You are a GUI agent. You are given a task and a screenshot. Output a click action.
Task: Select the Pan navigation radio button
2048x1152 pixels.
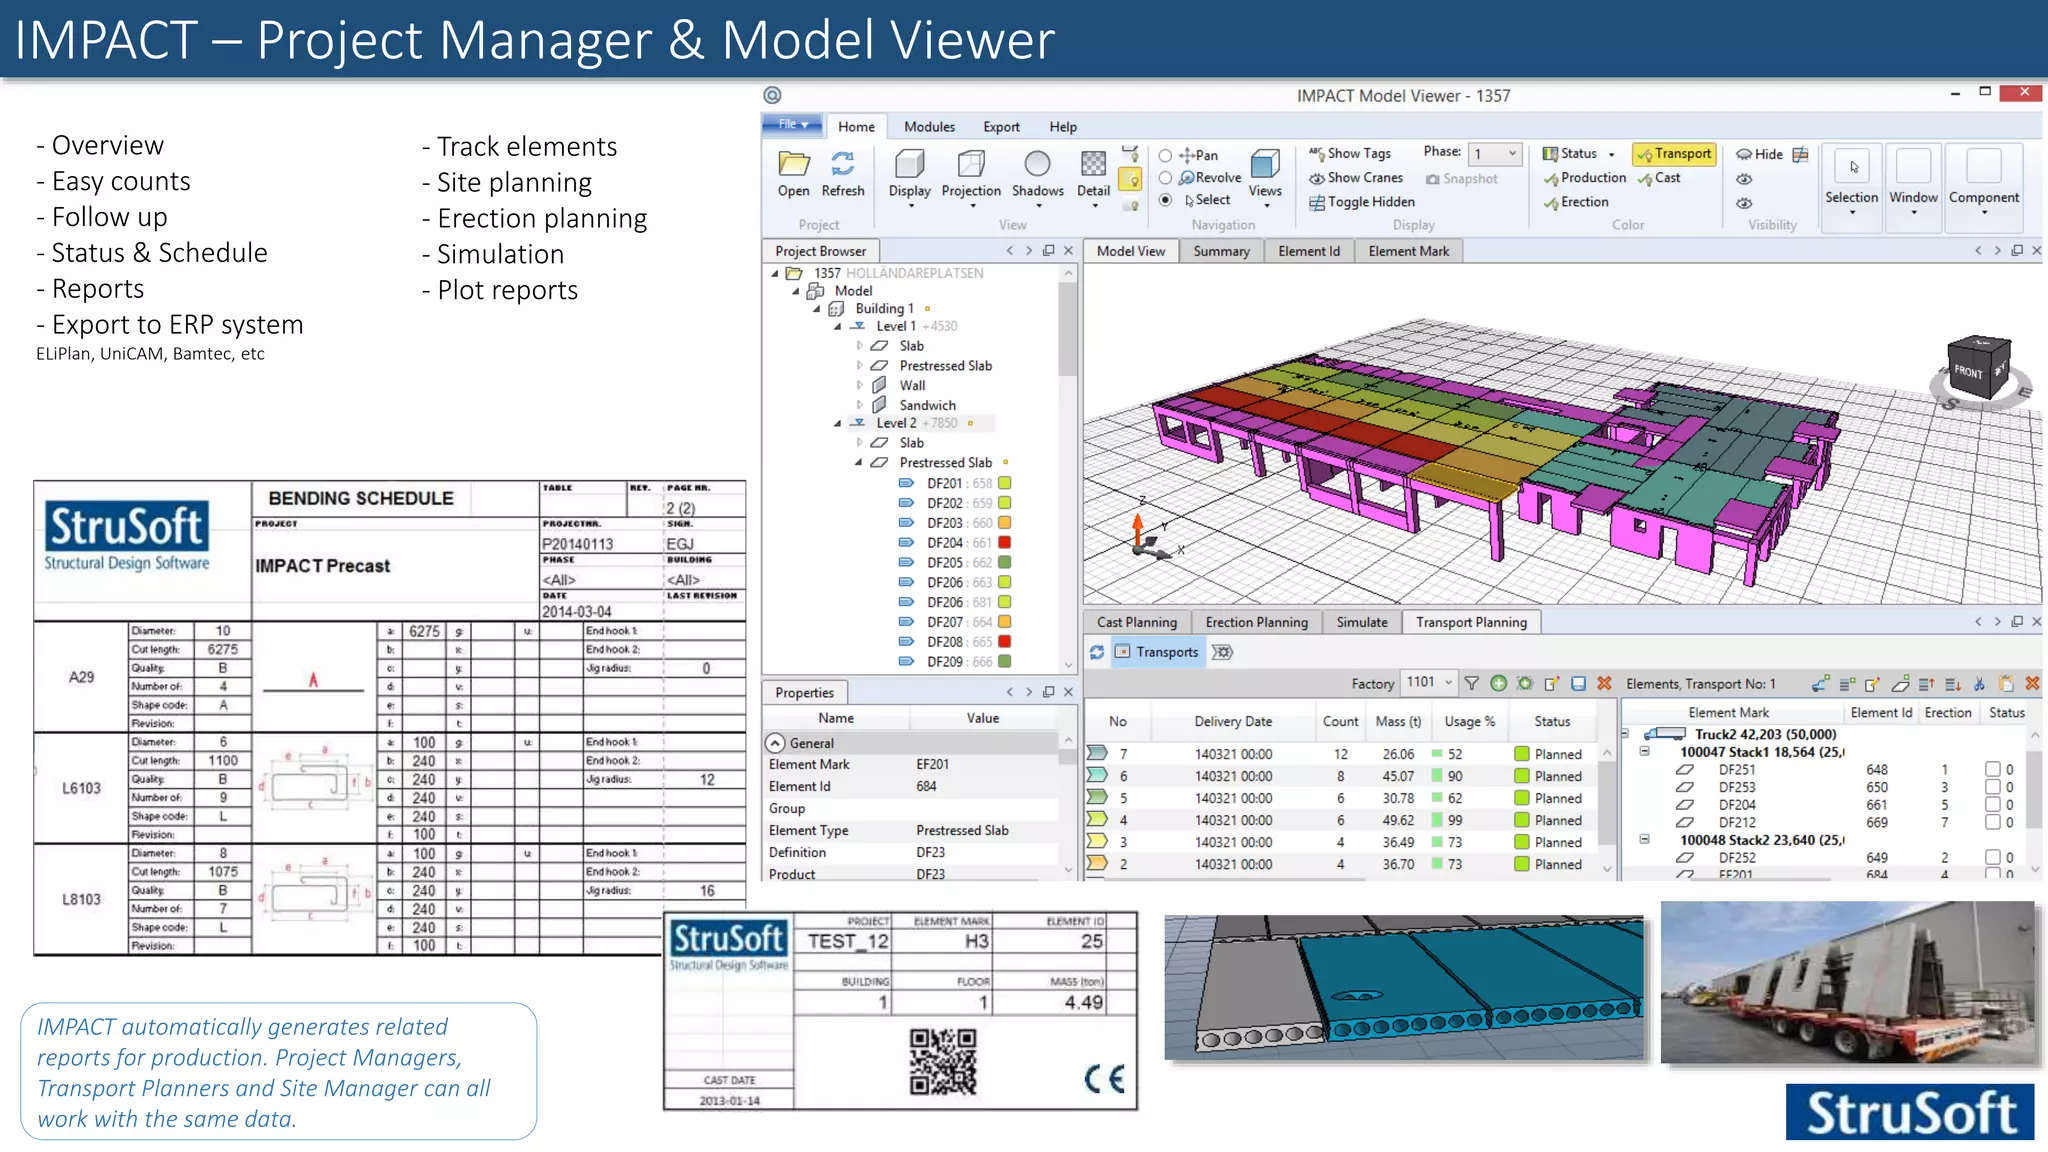(x=1165, y=156)
